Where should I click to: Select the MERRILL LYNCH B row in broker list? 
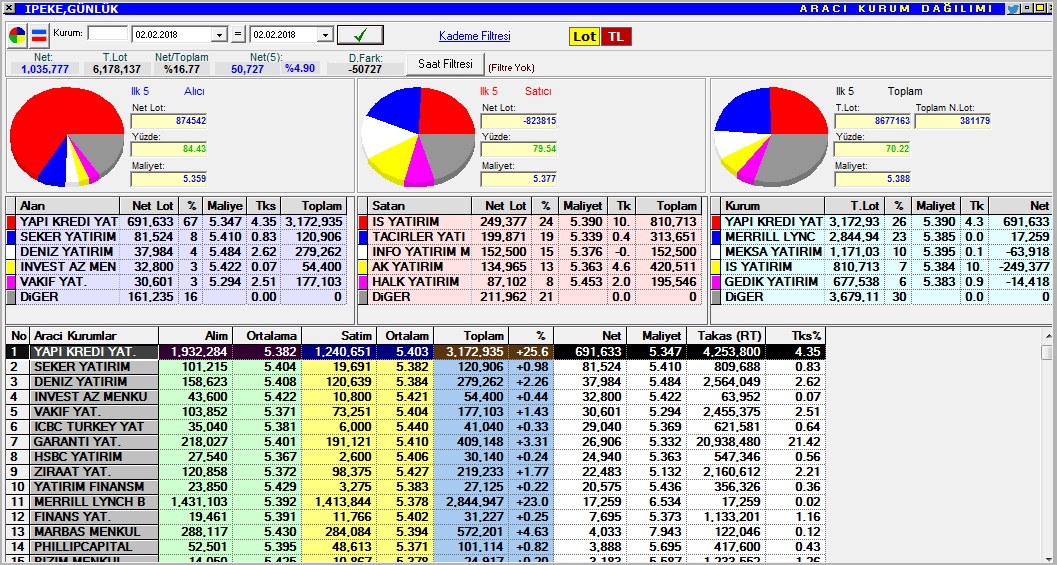415,502
